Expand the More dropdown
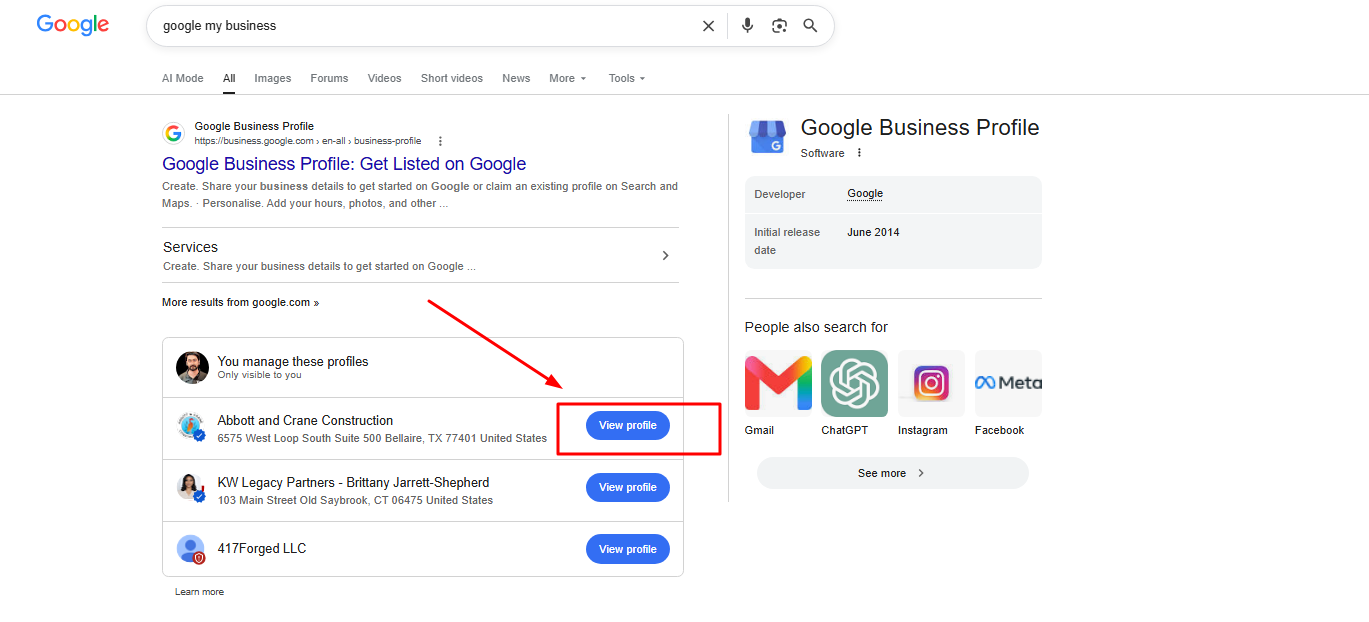The image size is (1369, 622). click(x=567, y=78)
